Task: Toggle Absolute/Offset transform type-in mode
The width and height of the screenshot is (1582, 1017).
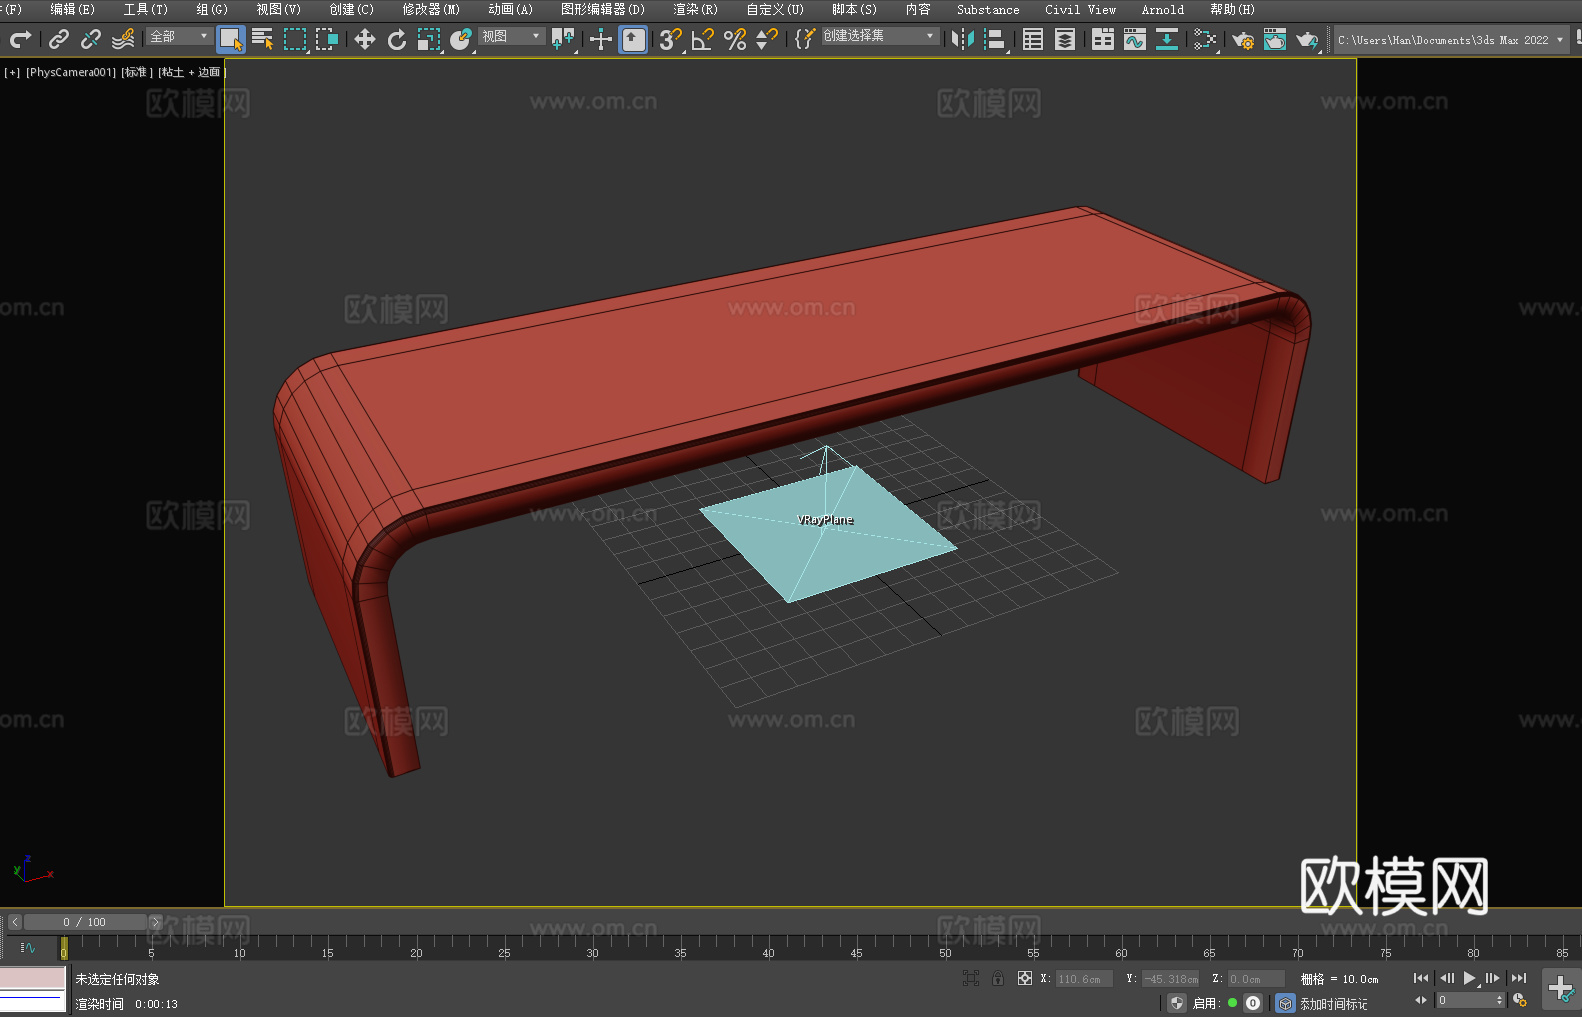Action: coord(1025,978)
